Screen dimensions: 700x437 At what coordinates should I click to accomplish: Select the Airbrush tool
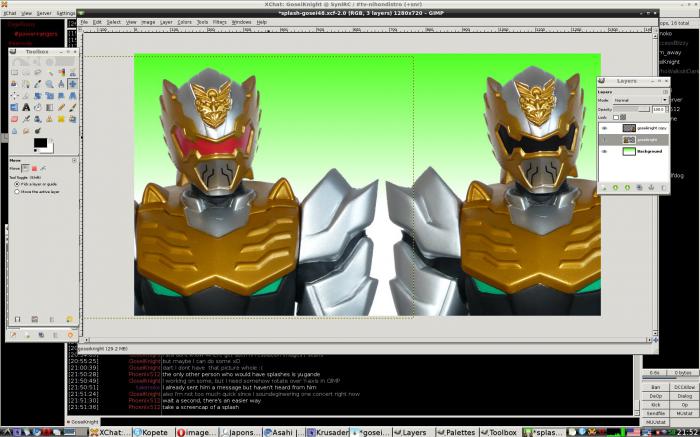point(26,119)
